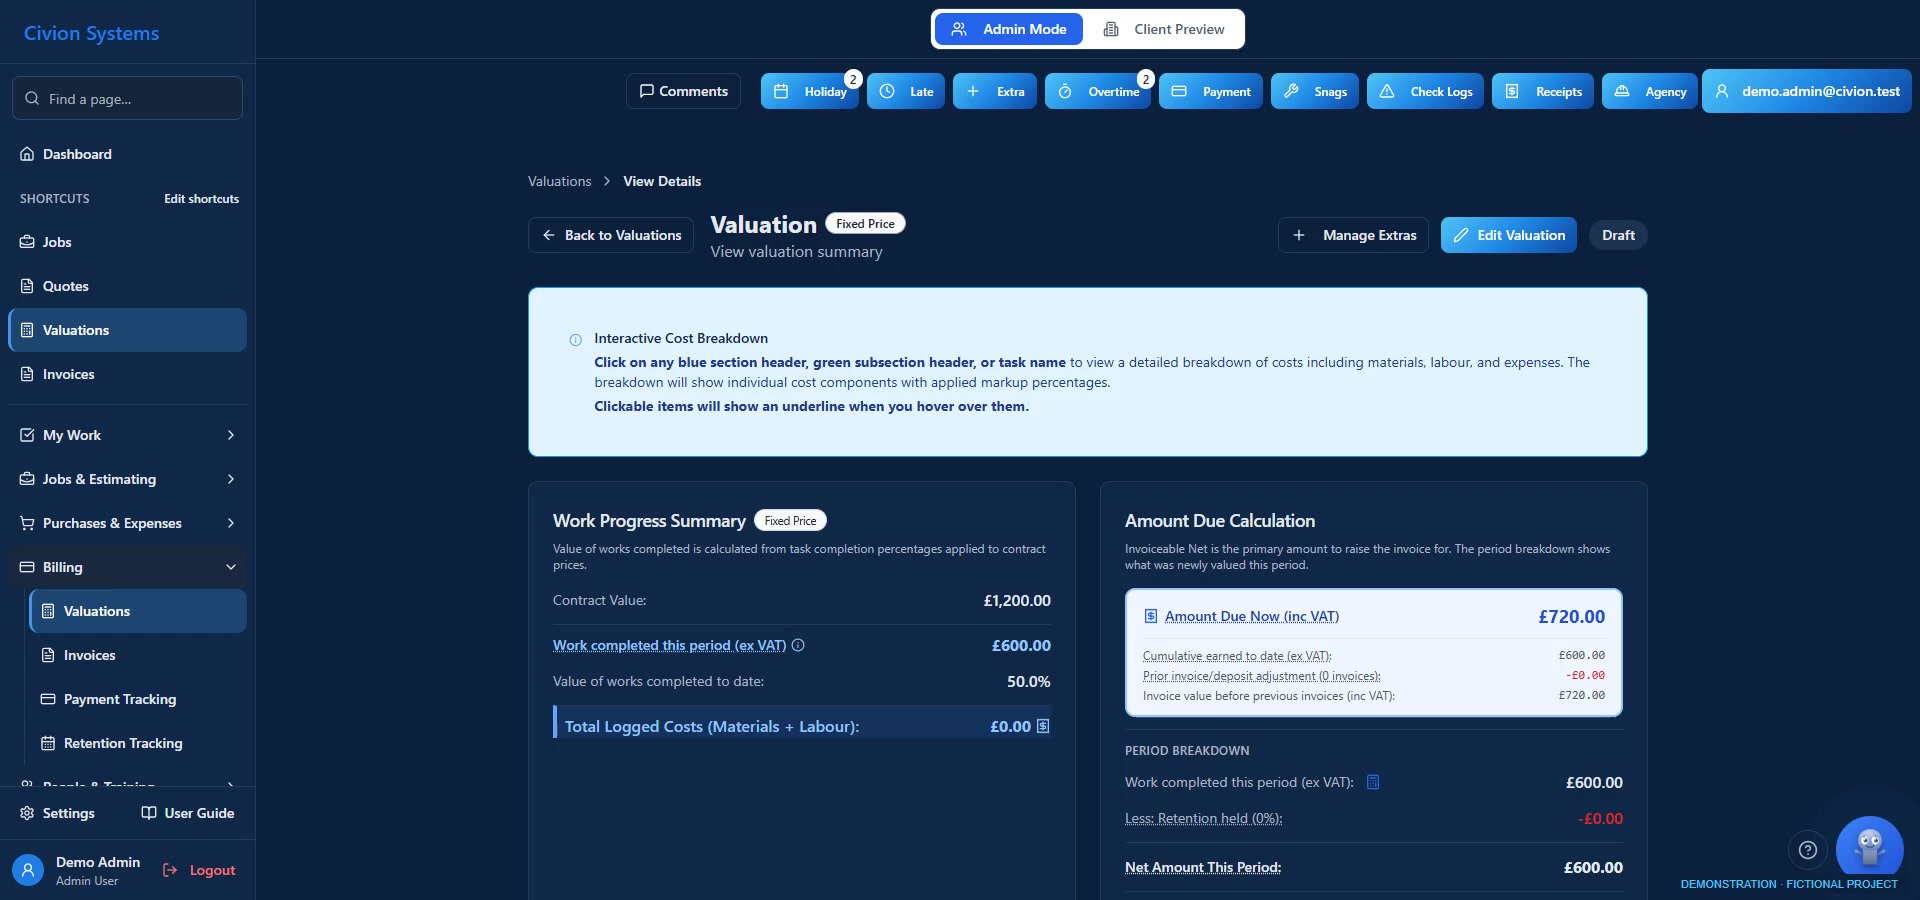Open the Overtime stopwatch button

pos(1098,91)
